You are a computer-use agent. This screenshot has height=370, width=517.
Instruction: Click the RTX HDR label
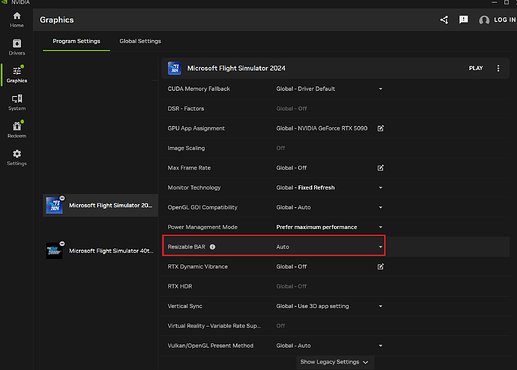(x=180, y=286)
